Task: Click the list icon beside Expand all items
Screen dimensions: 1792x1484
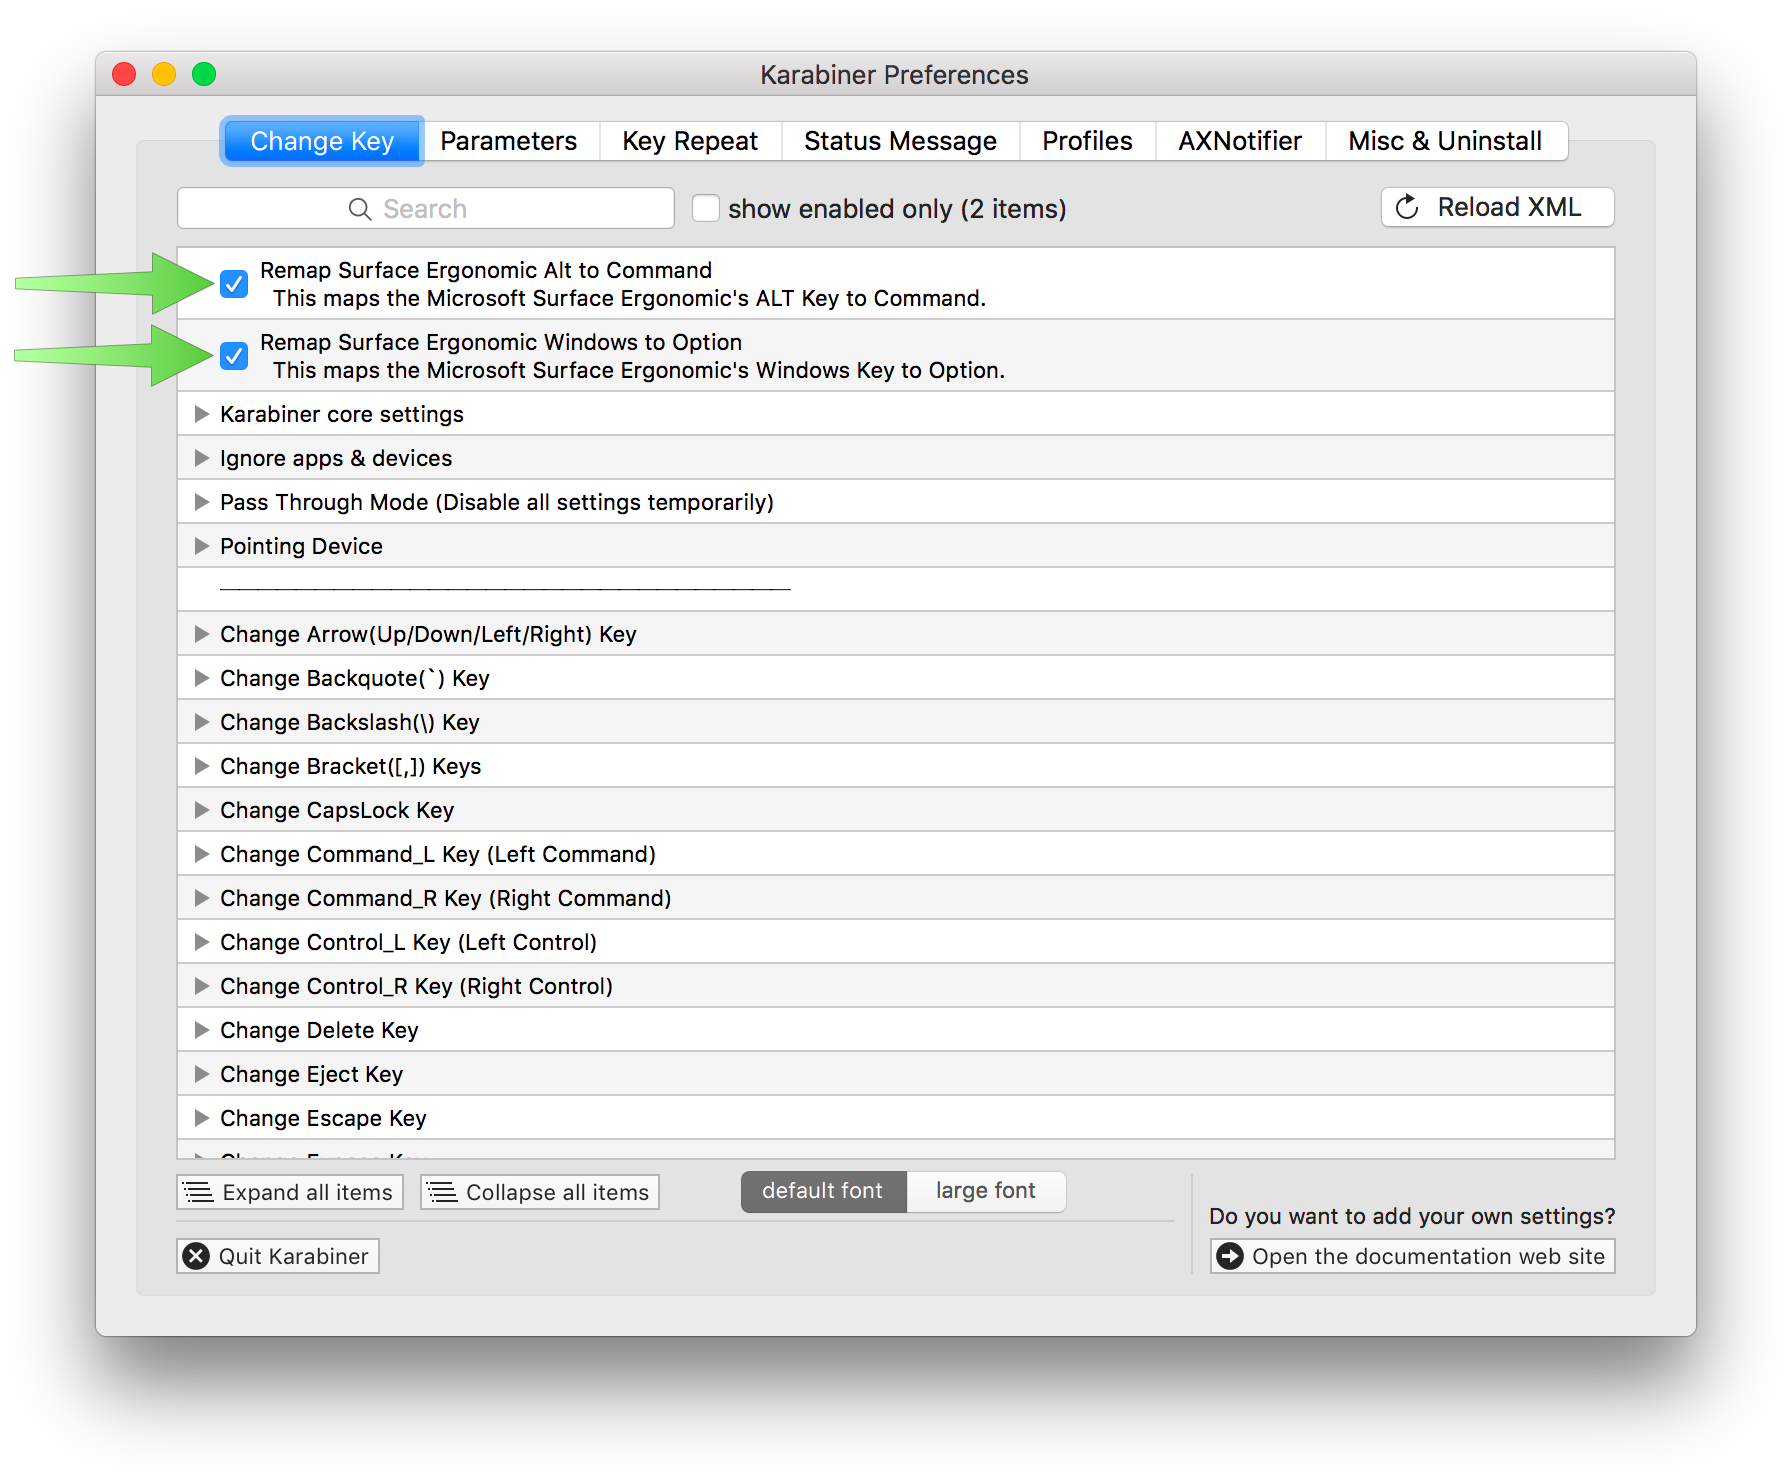Action: click(199, 1192)
